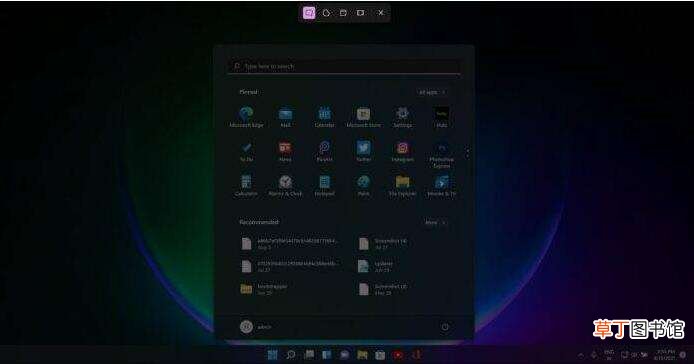Expand More recommended items

[435, 222]
